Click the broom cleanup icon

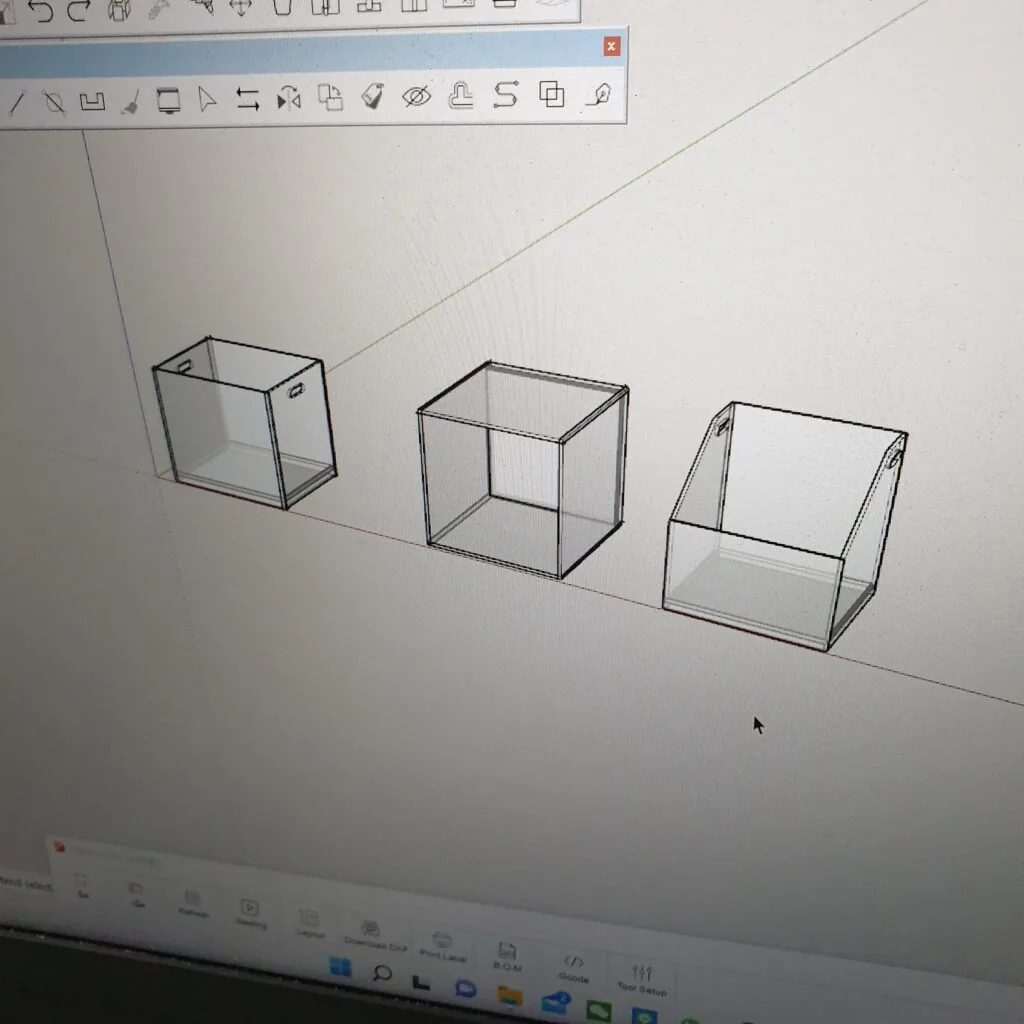click(x=131, y=102)
